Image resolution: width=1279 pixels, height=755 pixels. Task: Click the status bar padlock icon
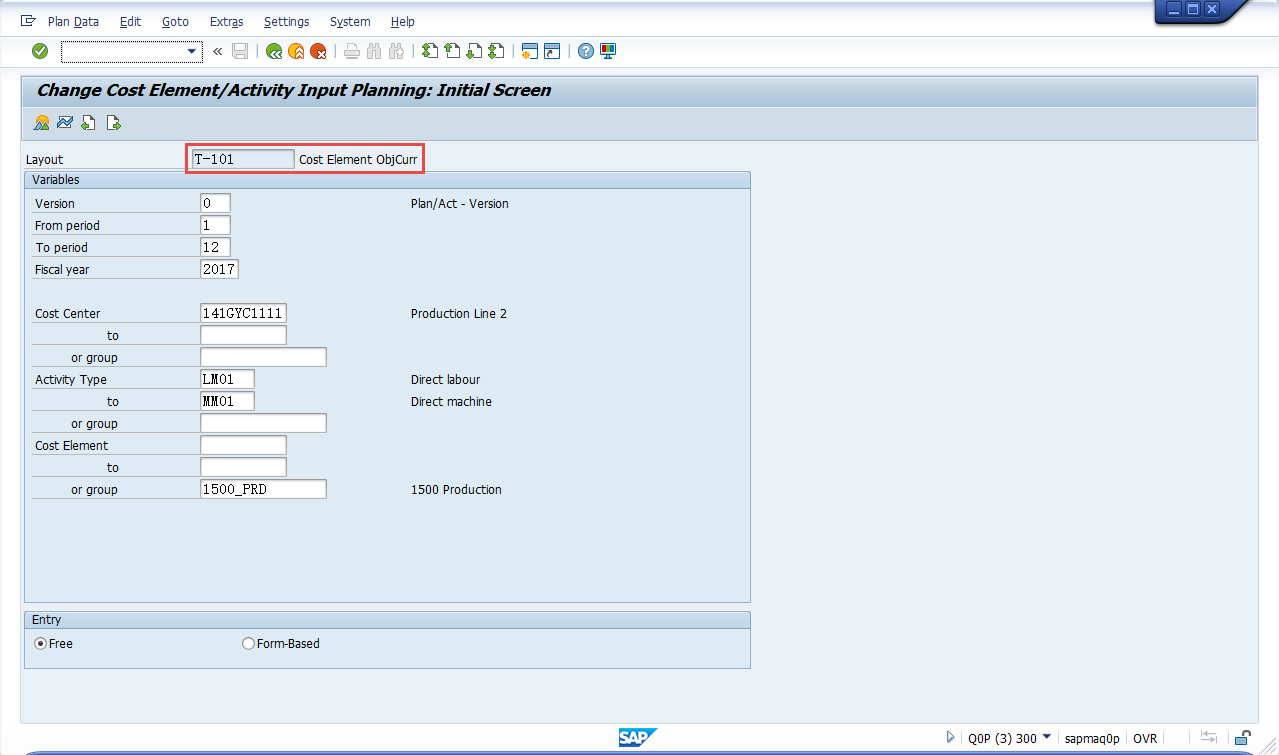coord(1242,738)
